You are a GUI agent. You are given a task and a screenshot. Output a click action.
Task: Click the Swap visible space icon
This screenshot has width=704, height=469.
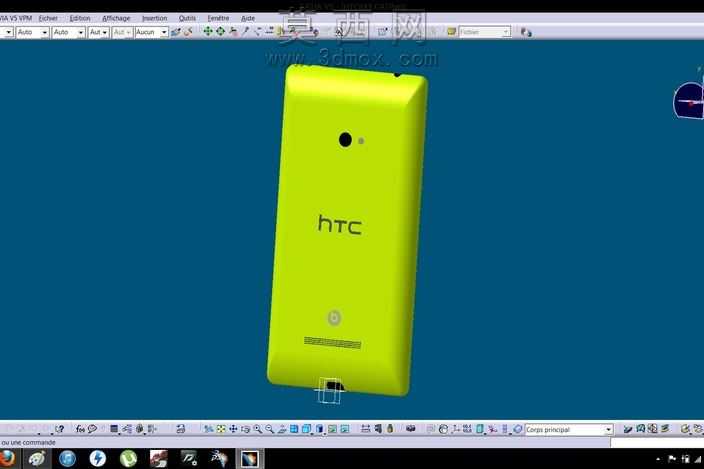345,429
